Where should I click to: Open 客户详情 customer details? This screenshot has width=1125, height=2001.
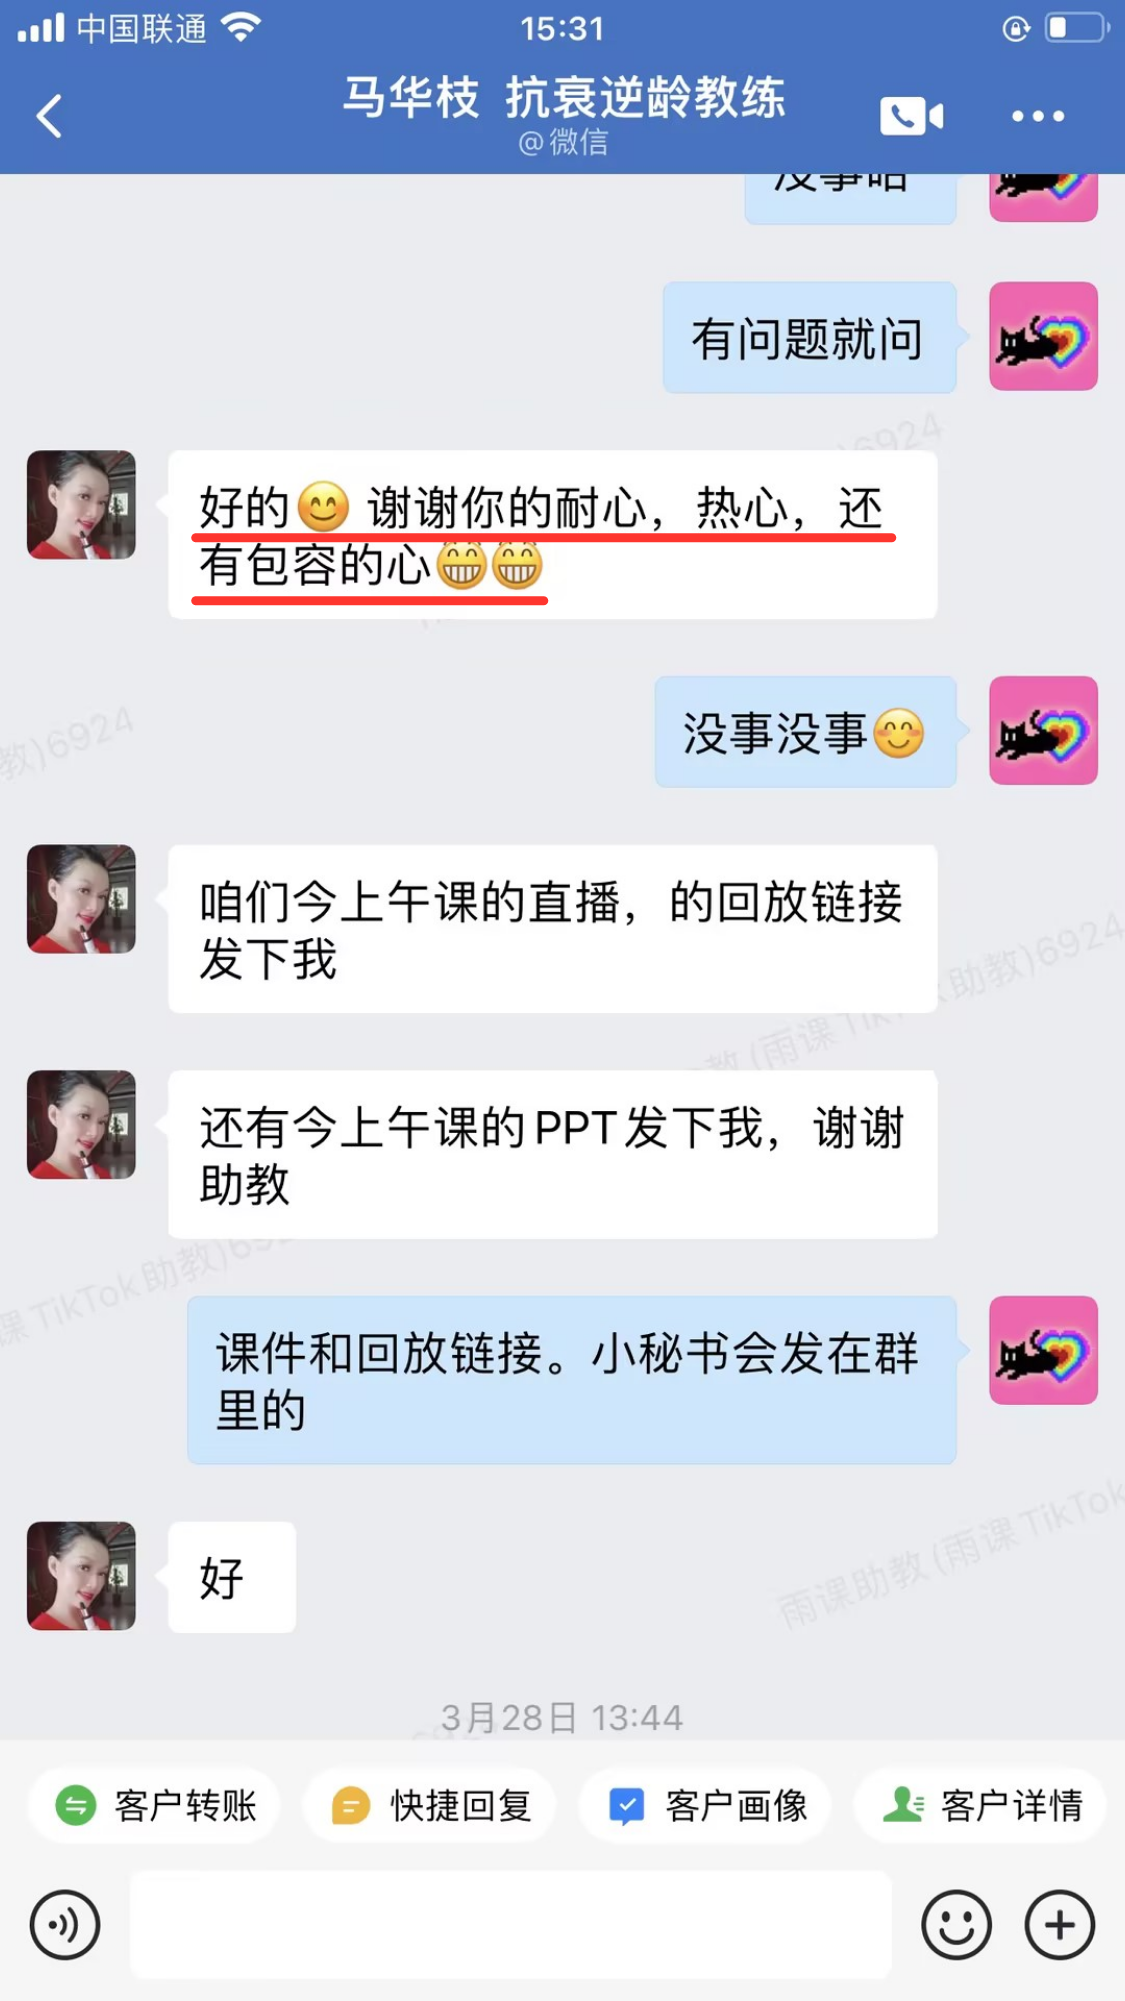click(x=981, y=1805)
